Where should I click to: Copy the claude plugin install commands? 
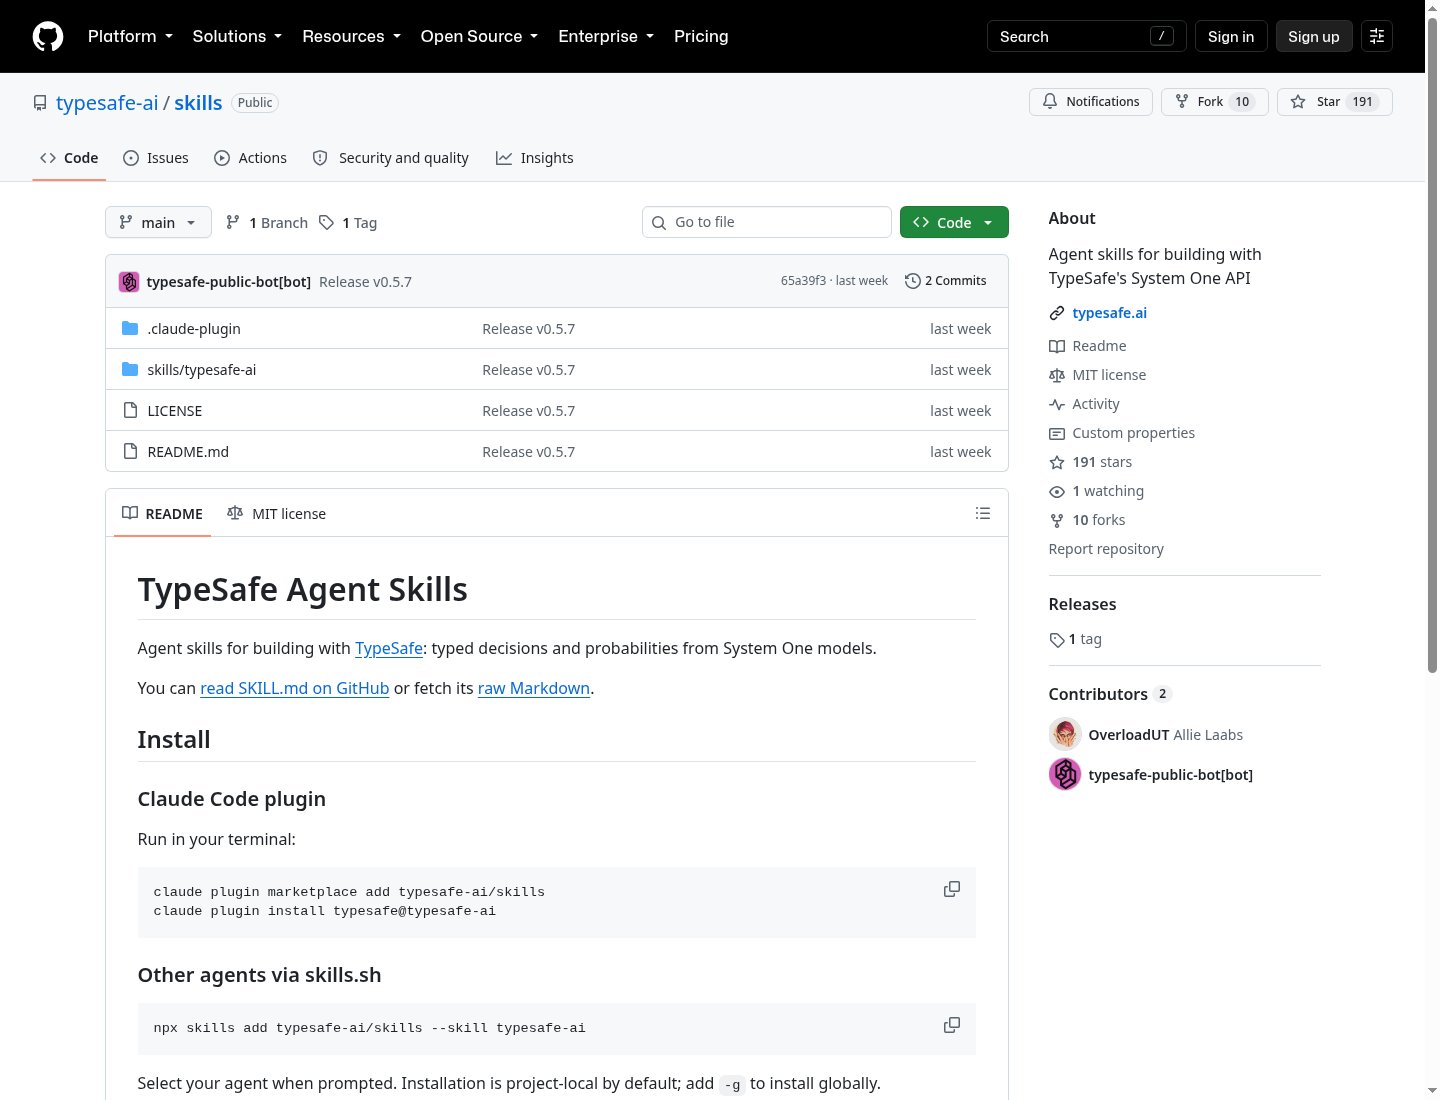coord(952,889)
